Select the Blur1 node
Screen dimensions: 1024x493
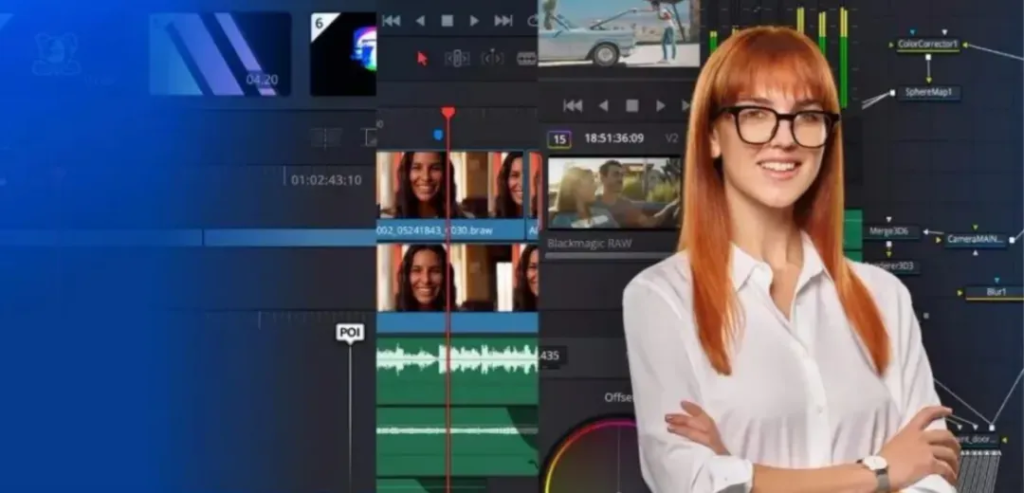[x=996, y=293]
